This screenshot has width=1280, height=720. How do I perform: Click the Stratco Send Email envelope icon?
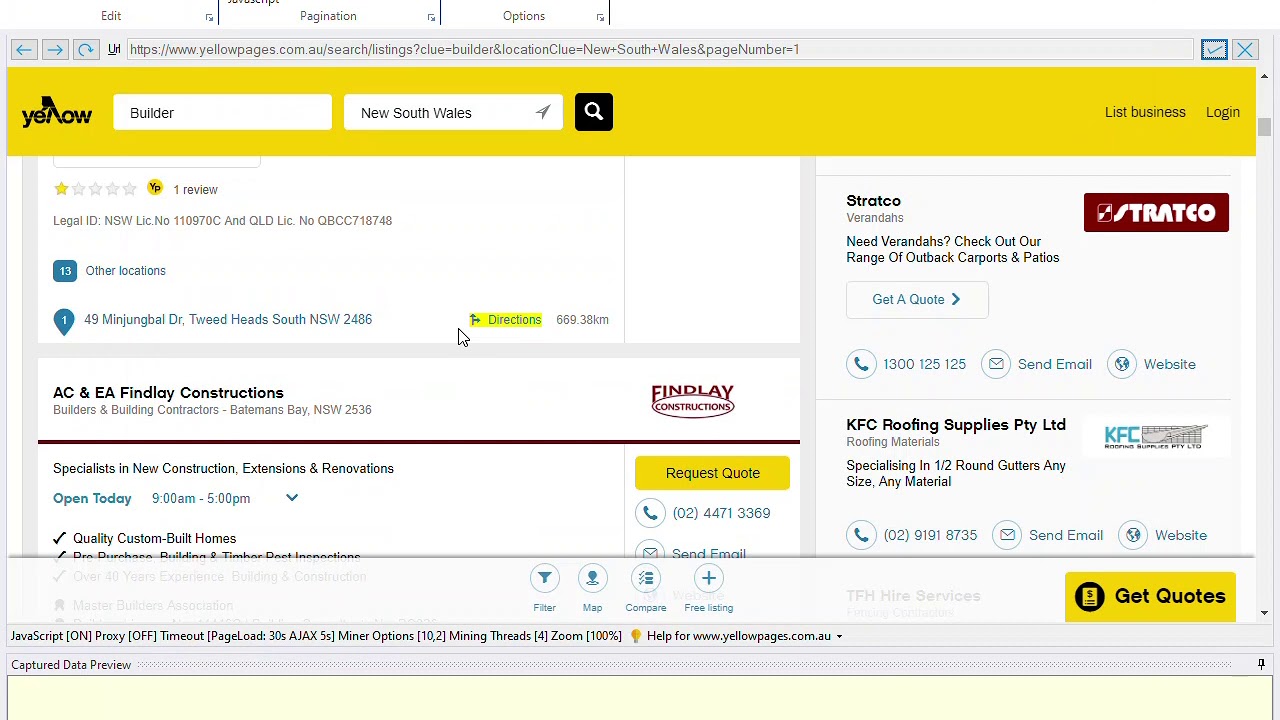click(x=996, y=364)
